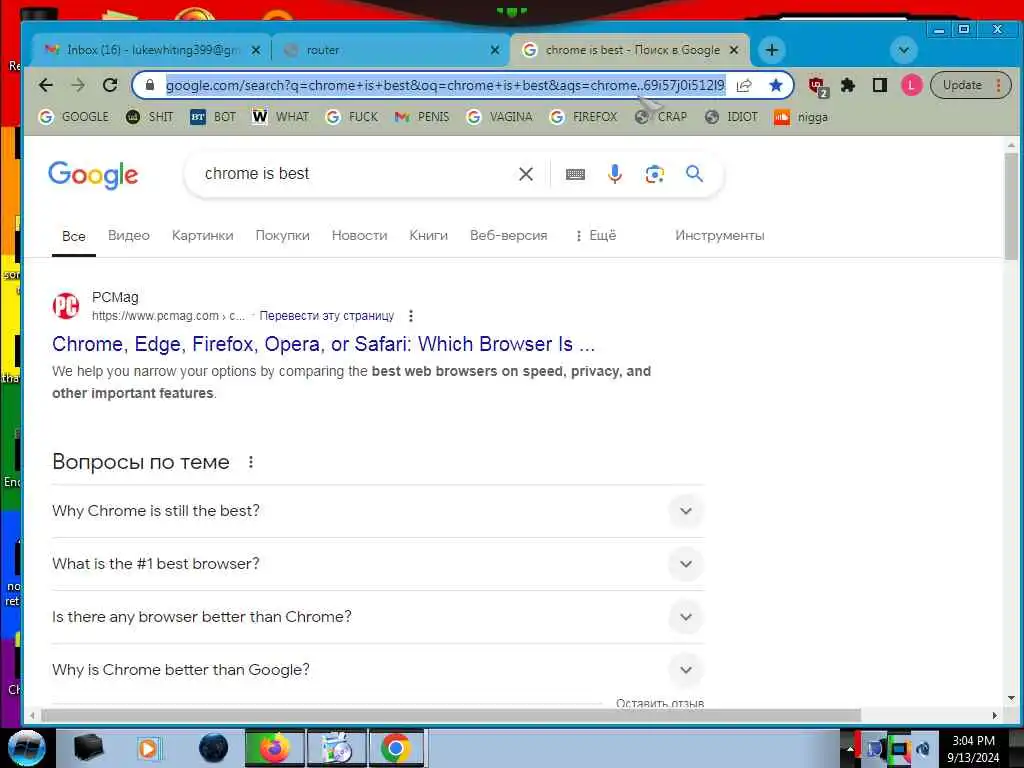Reload the current page

[x=110, y=85]
